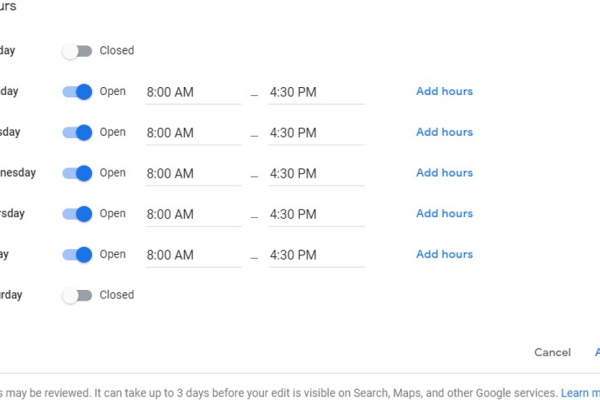Screen dimensions: 600x400
Task: Turn off the Friday Open toggle
Action: (x=77, y=255)
